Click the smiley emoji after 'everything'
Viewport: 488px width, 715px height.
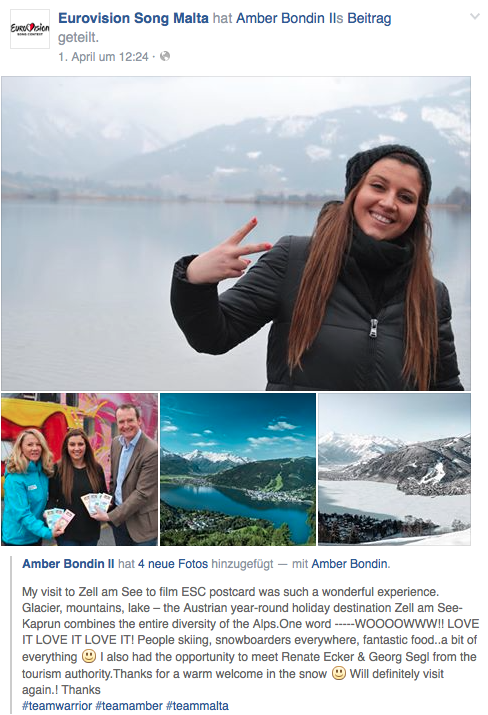(x=88, y=657)
